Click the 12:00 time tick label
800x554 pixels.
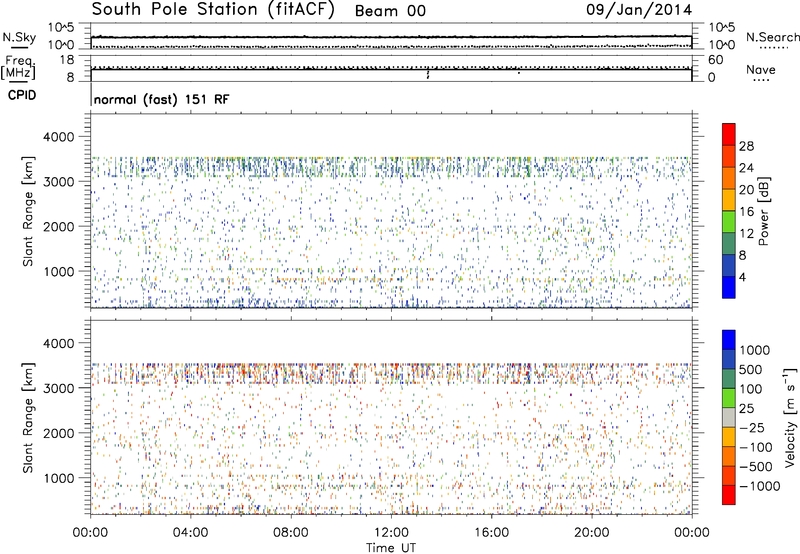coord(391,533)
